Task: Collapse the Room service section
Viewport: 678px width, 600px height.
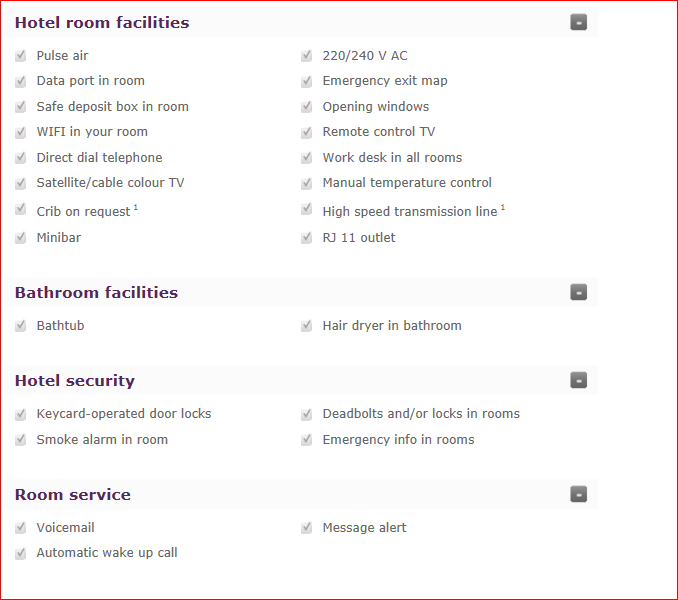Action: 579,494
